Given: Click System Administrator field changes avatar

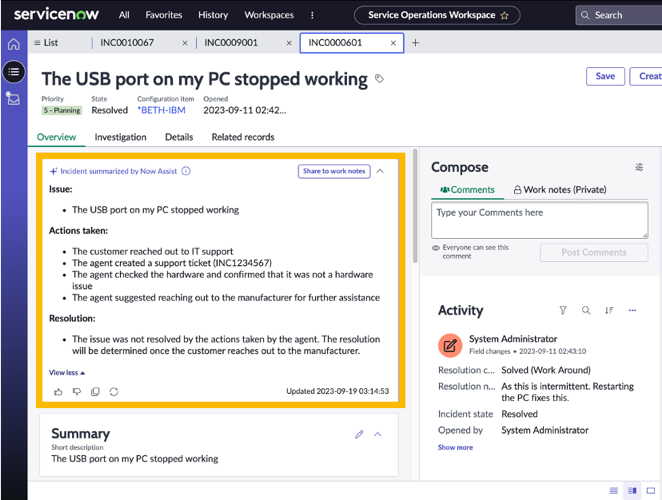Looking at the screenshot, I should pyautogui.click(x=450, y=345).
